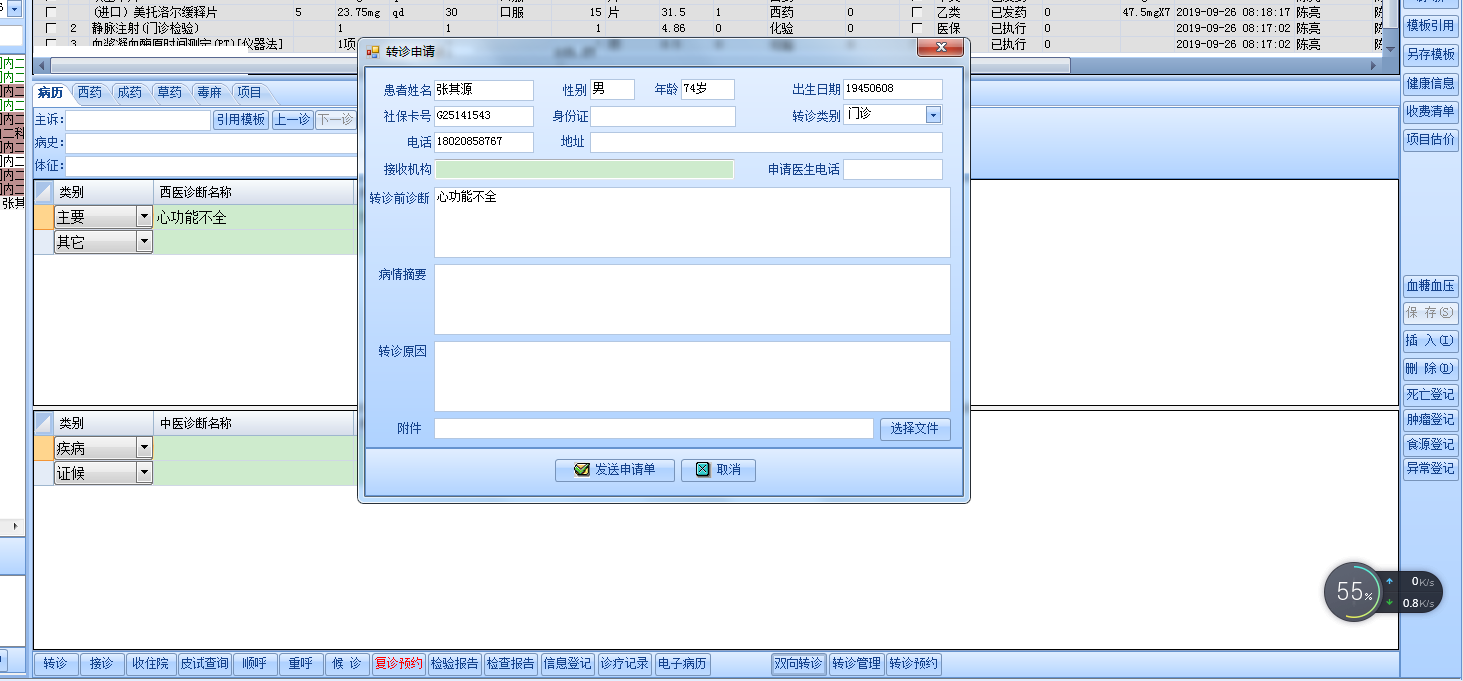Click the 顺呼 bottom toolbar button
Viewport: 1463px width, 681px height.
pyautogui.click(x=255, y=664)
